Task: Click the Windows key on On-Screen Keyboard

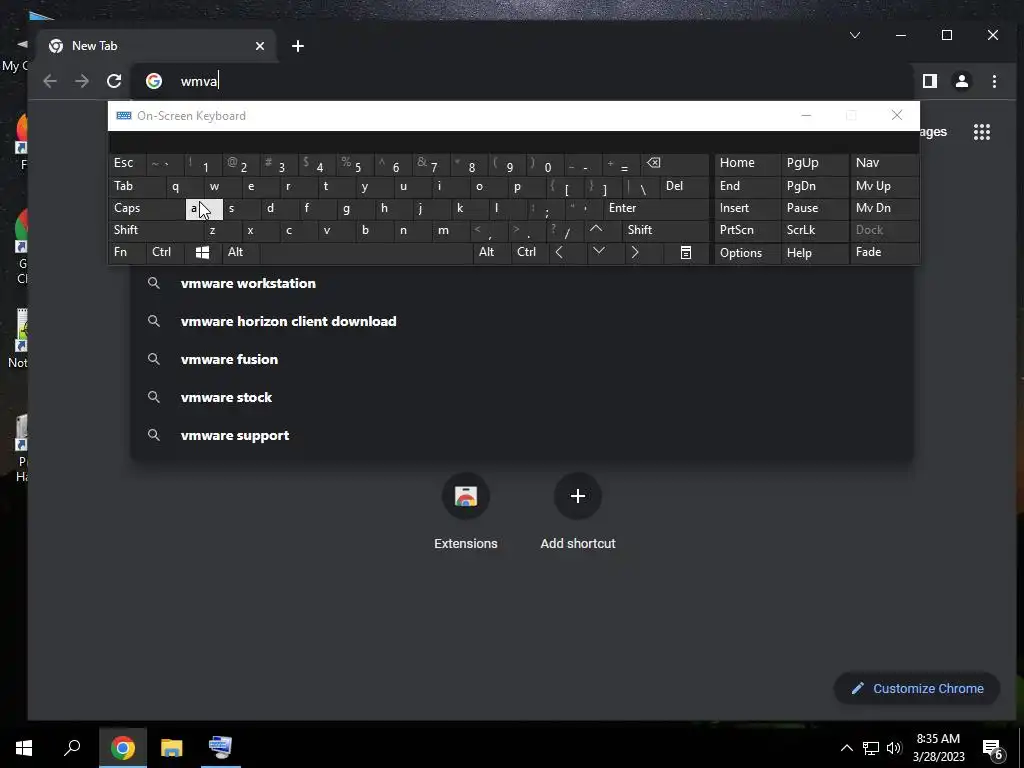Action: pyautogui.click(x=202, y=253)
